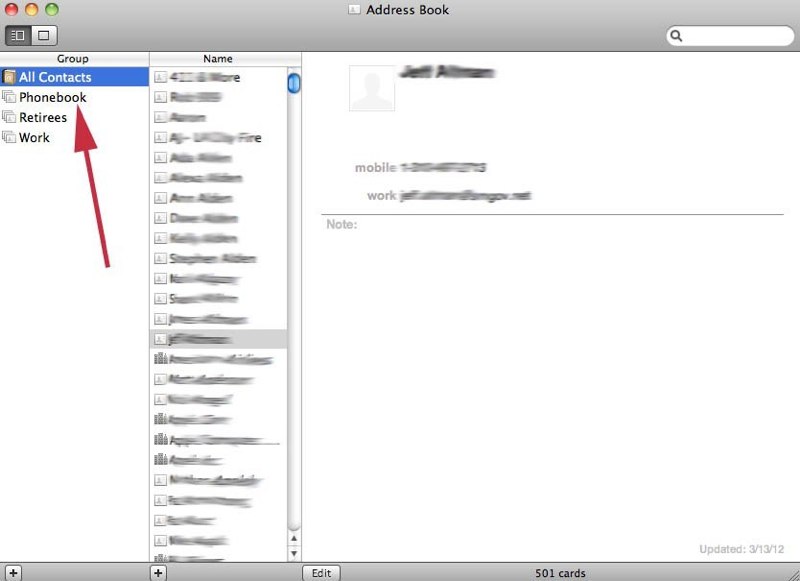Click the names list scrollbar thumb

coord(294,83)
